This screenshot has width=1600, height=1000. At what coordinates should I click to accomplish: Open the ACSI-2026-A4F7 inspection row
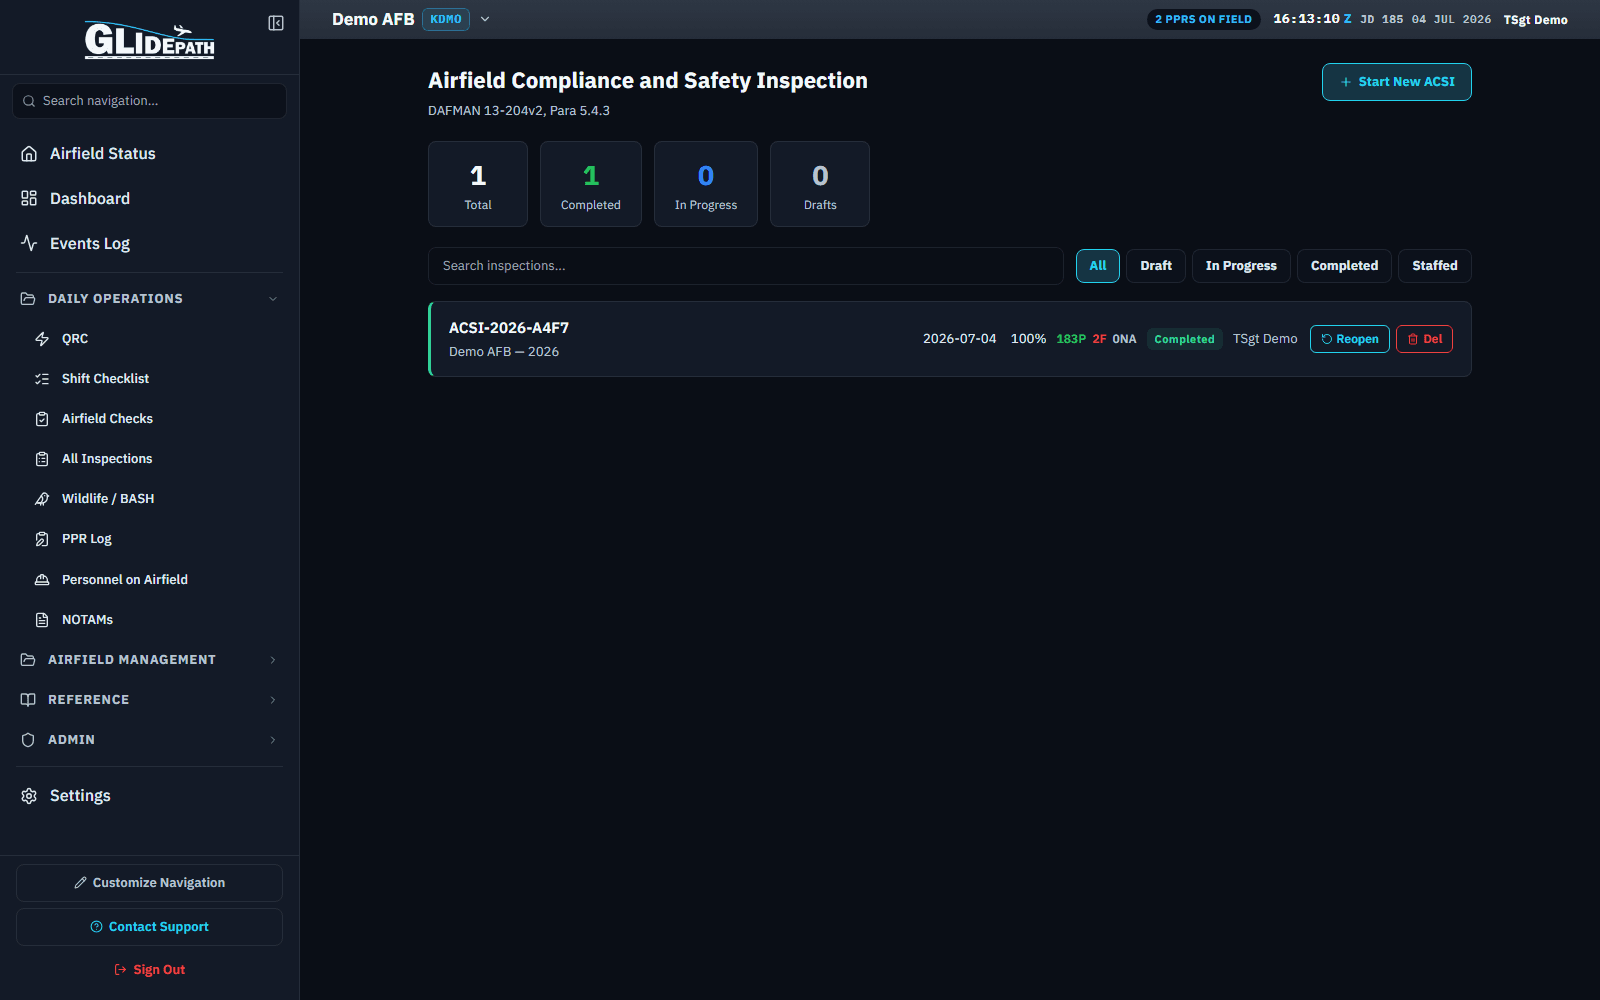point(949,339)
